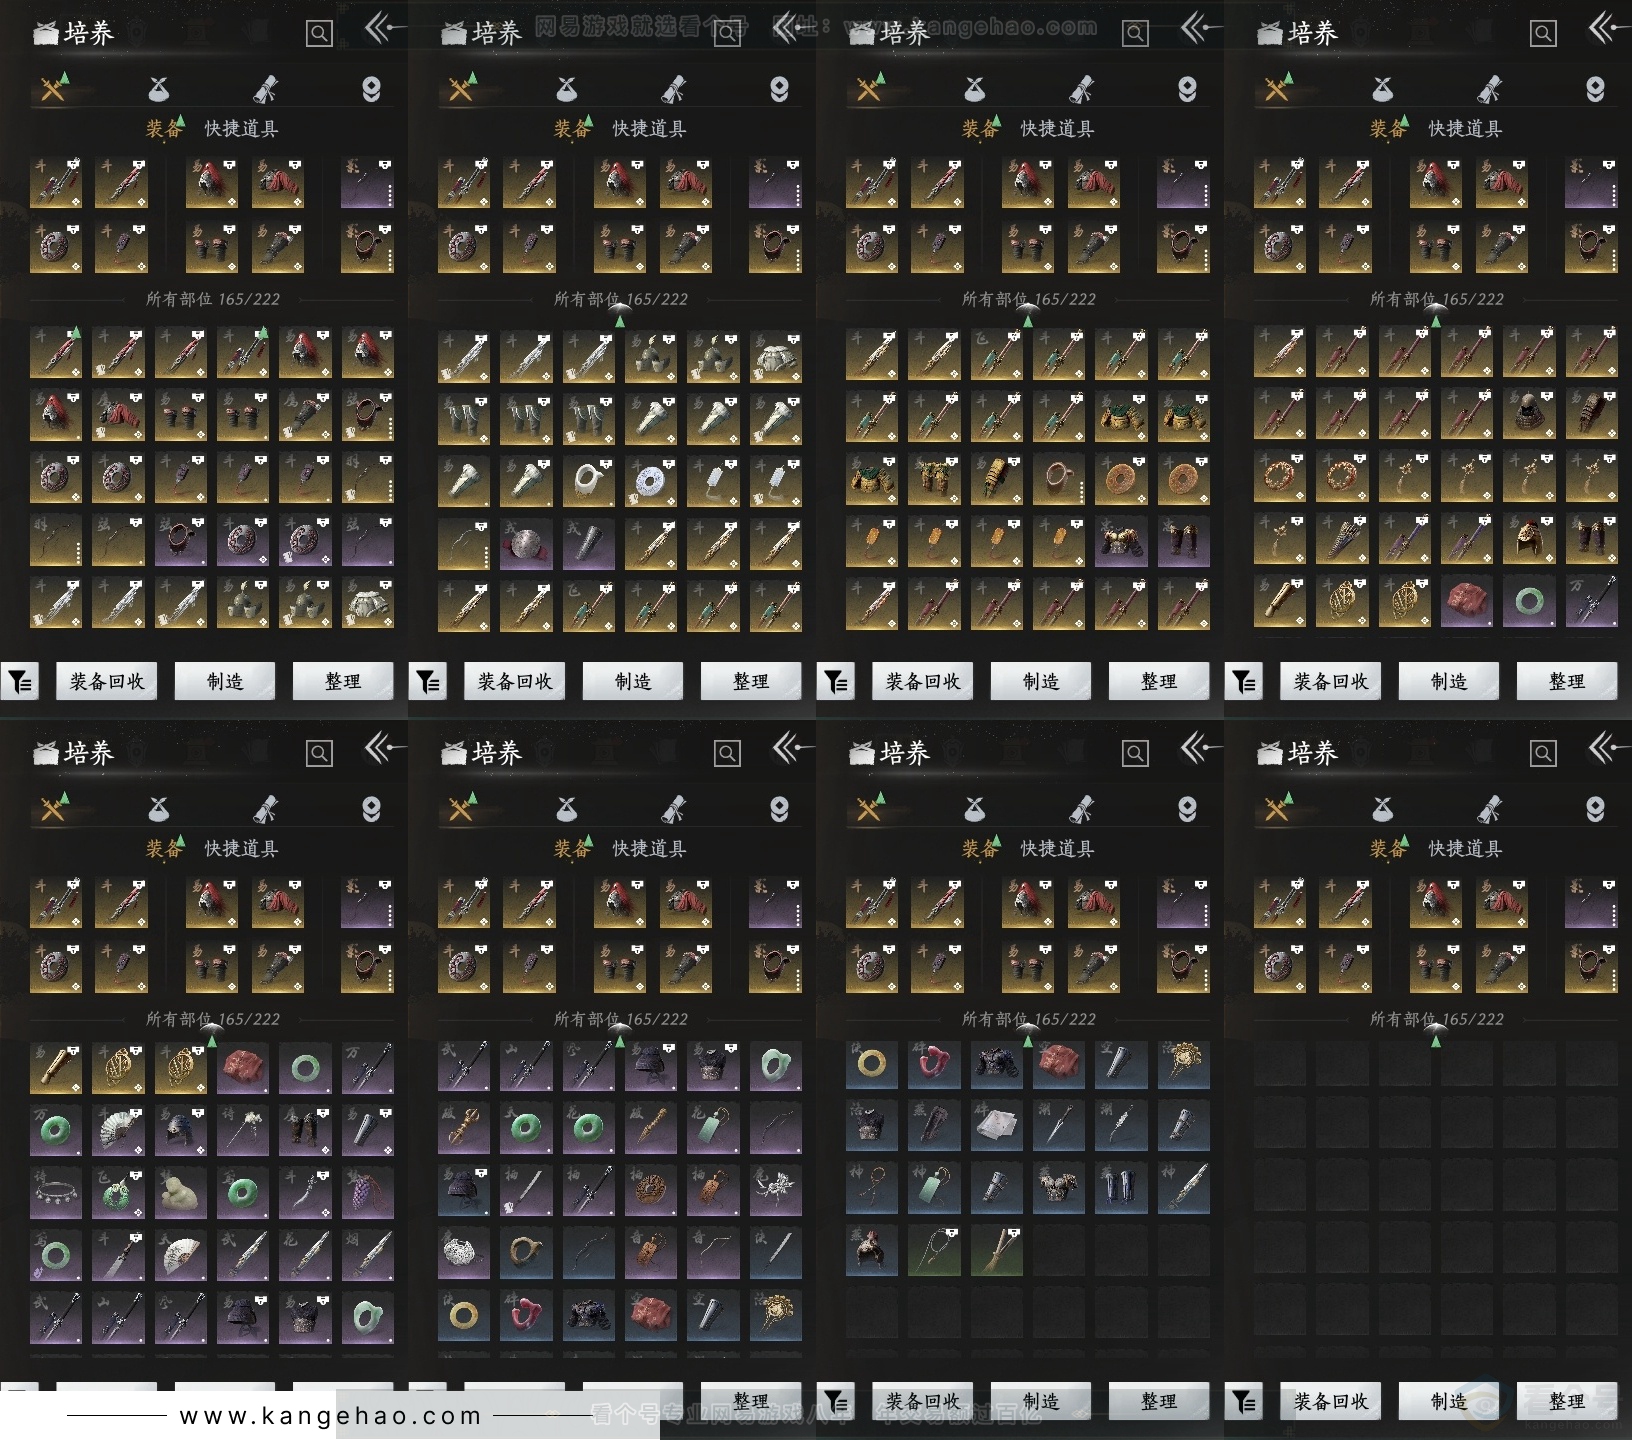Select red cloth item in top-row fourth panel

coord(1466,601)
